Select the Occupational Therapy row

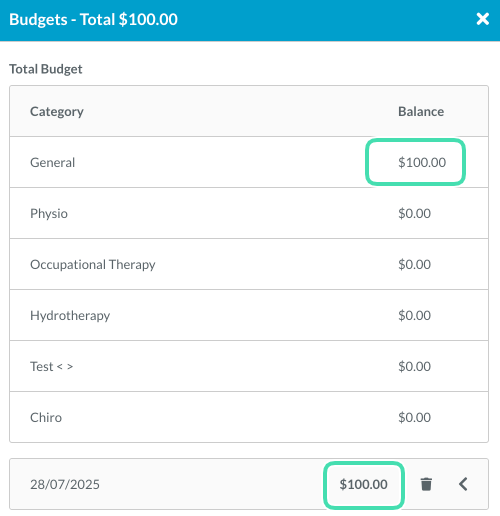[249, 264]
